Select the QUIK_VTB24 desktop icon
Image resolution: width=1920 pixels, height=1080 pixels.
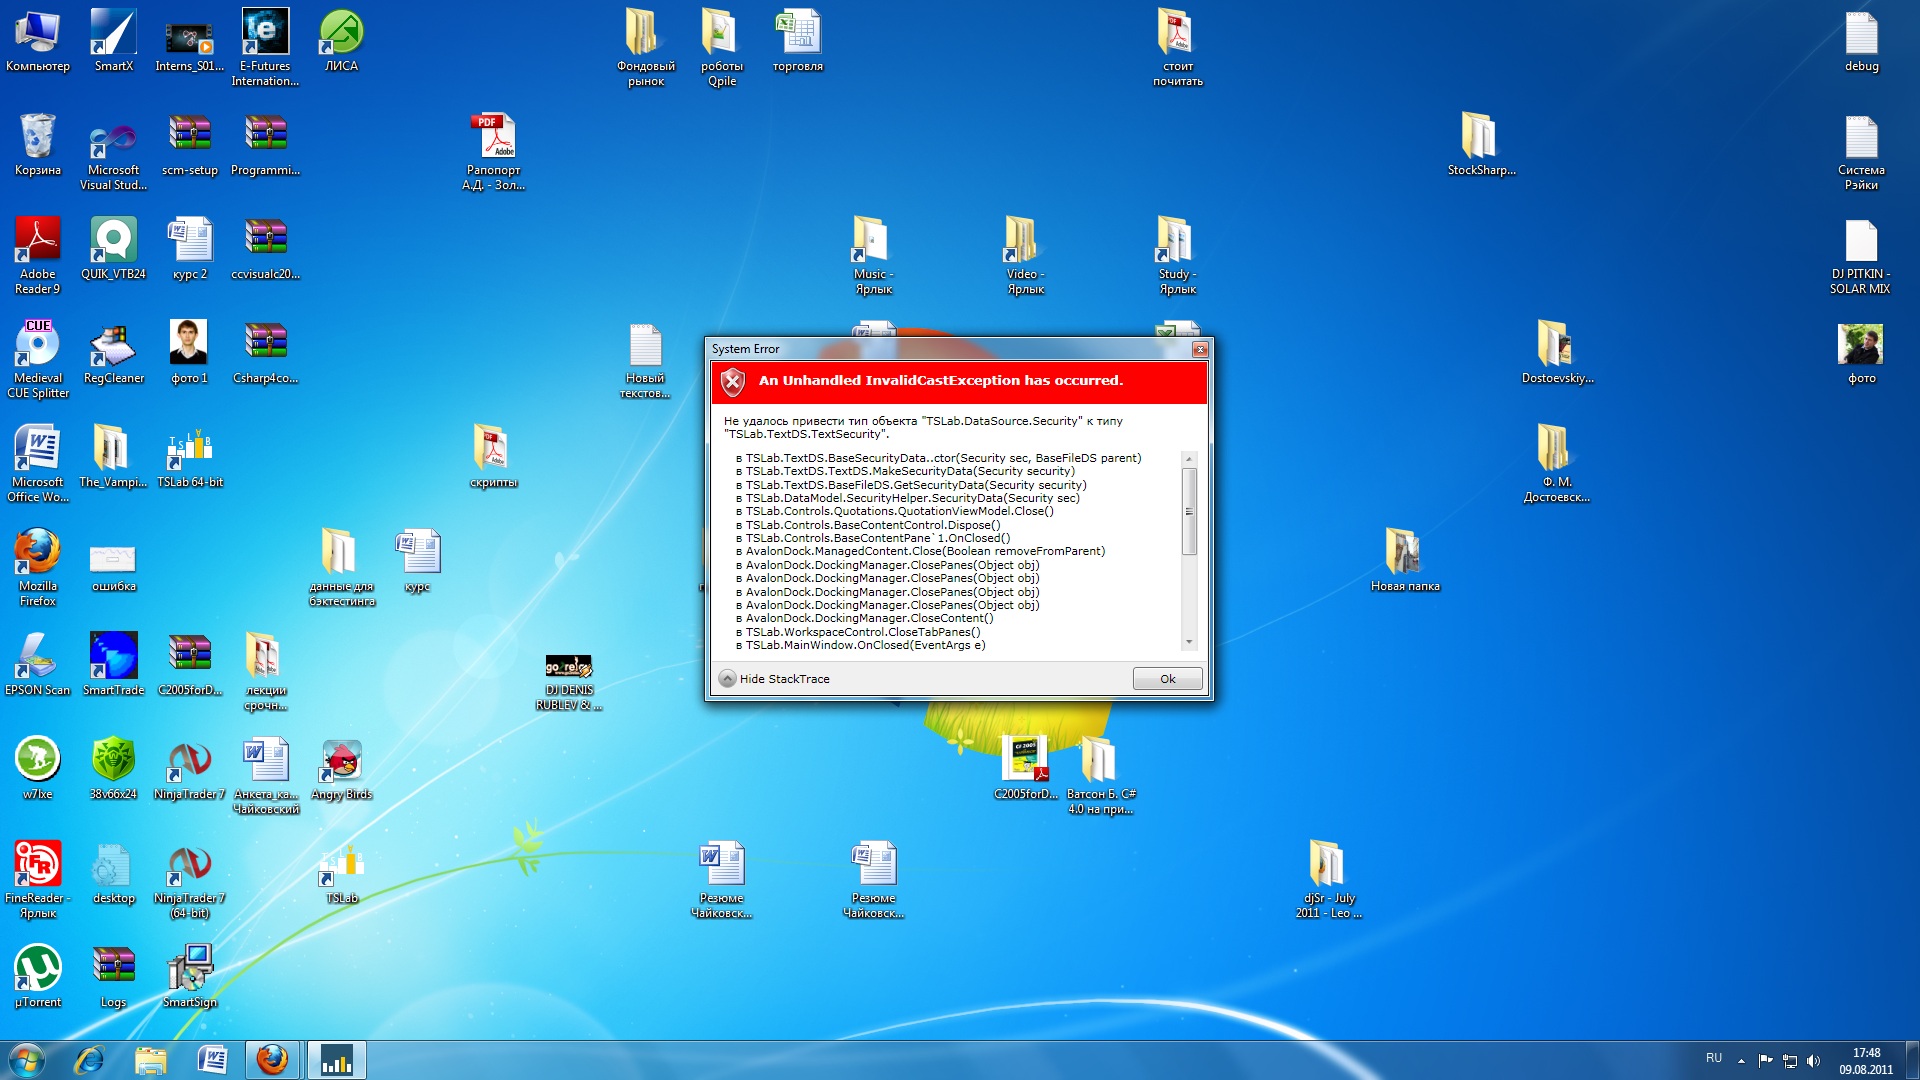tap(113, 245)
